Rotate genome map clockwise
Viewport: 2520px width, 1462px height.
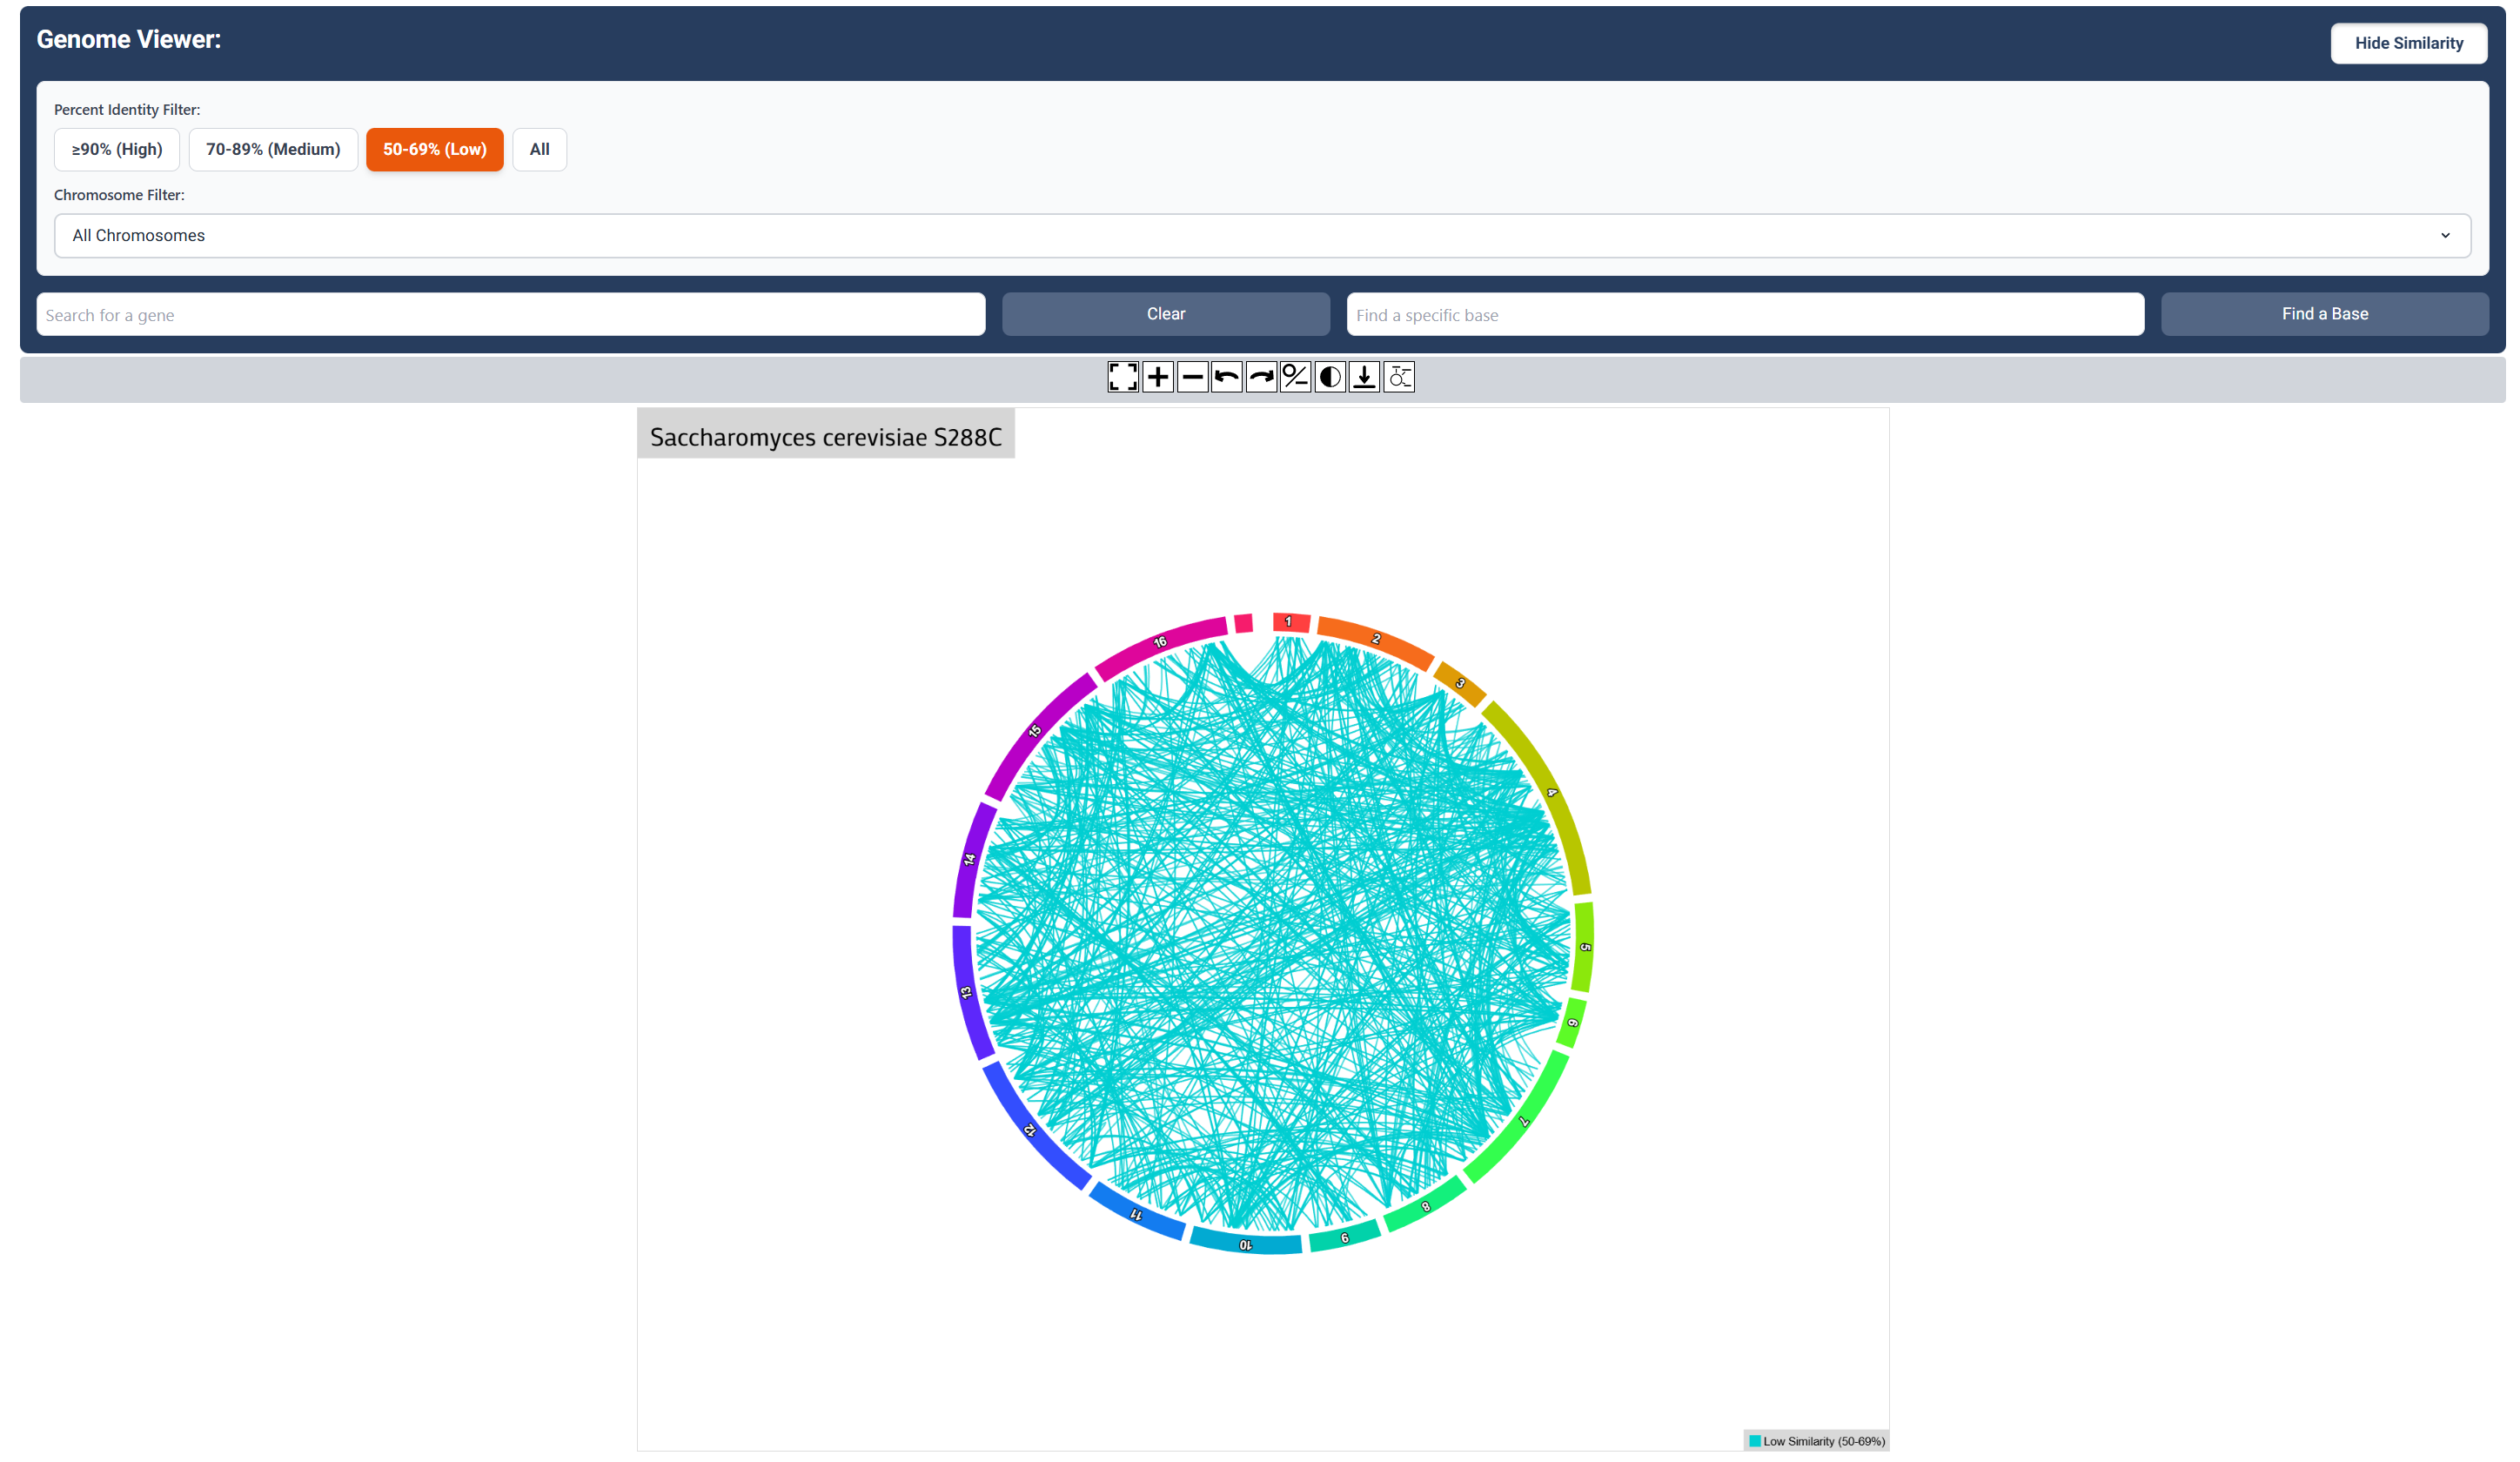[x=1261, y=377]
